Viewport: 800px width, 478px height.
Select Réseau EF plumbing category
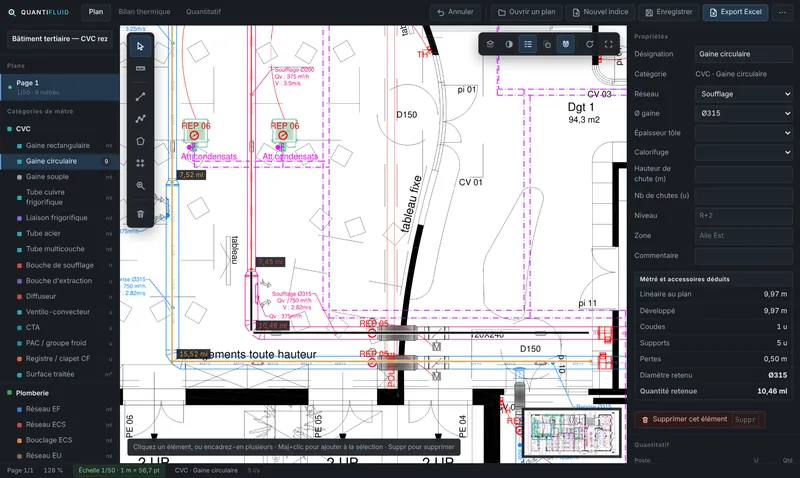pyautogui.click(x=60, y=409)
